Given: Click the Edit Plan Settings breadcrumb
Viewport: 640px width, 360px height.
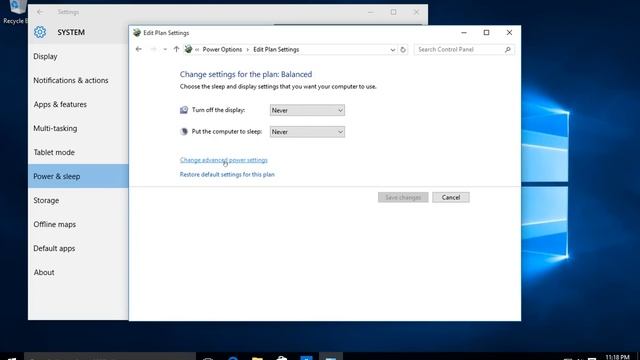Looking at the screenshot, I should pos(276,49).
